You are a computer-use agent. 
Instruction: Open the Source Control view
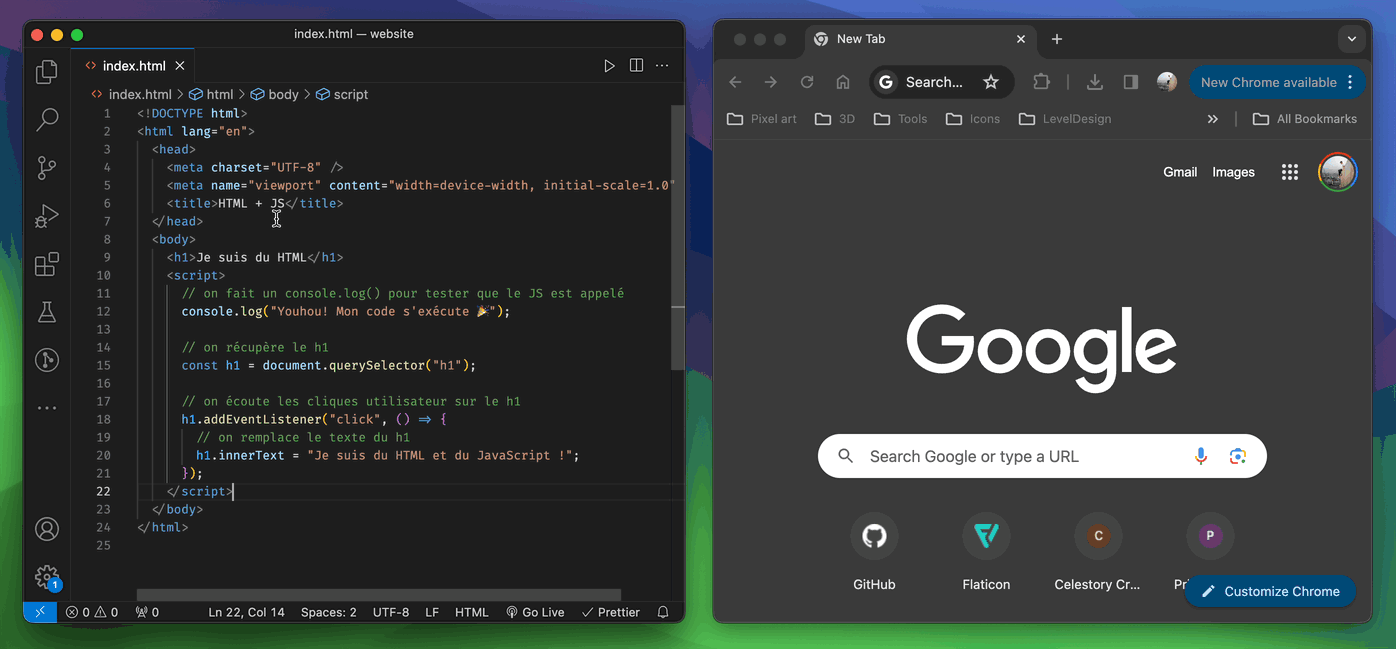tap(47, 168)
